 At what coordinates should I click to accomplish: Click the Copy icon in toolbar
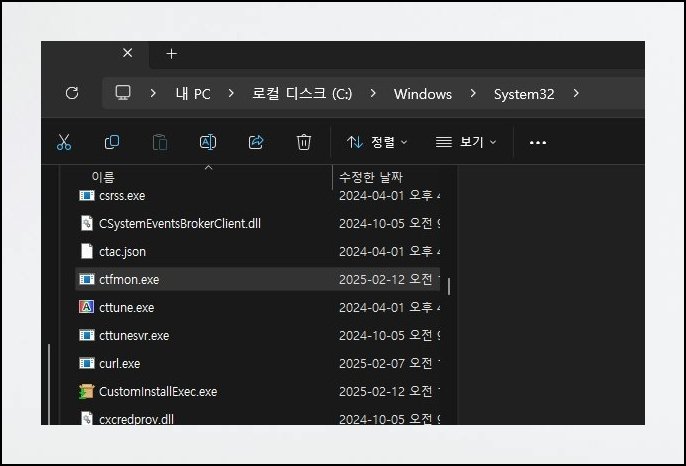click(x=112, y=142)
